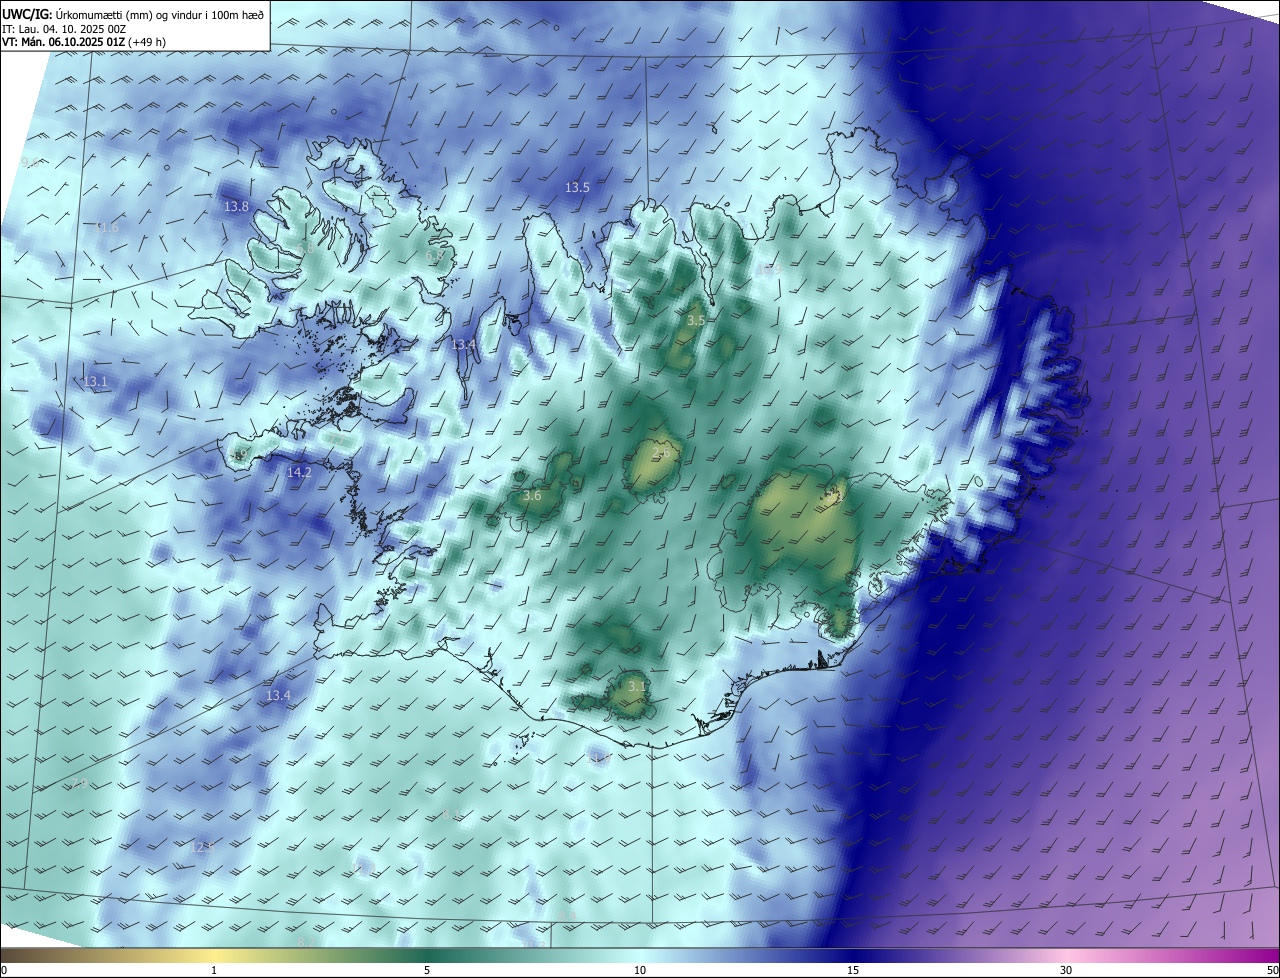Viewport: 1280px width, 978px height.
Task: Click the 13.1 value label
Action: pos(95,382)
